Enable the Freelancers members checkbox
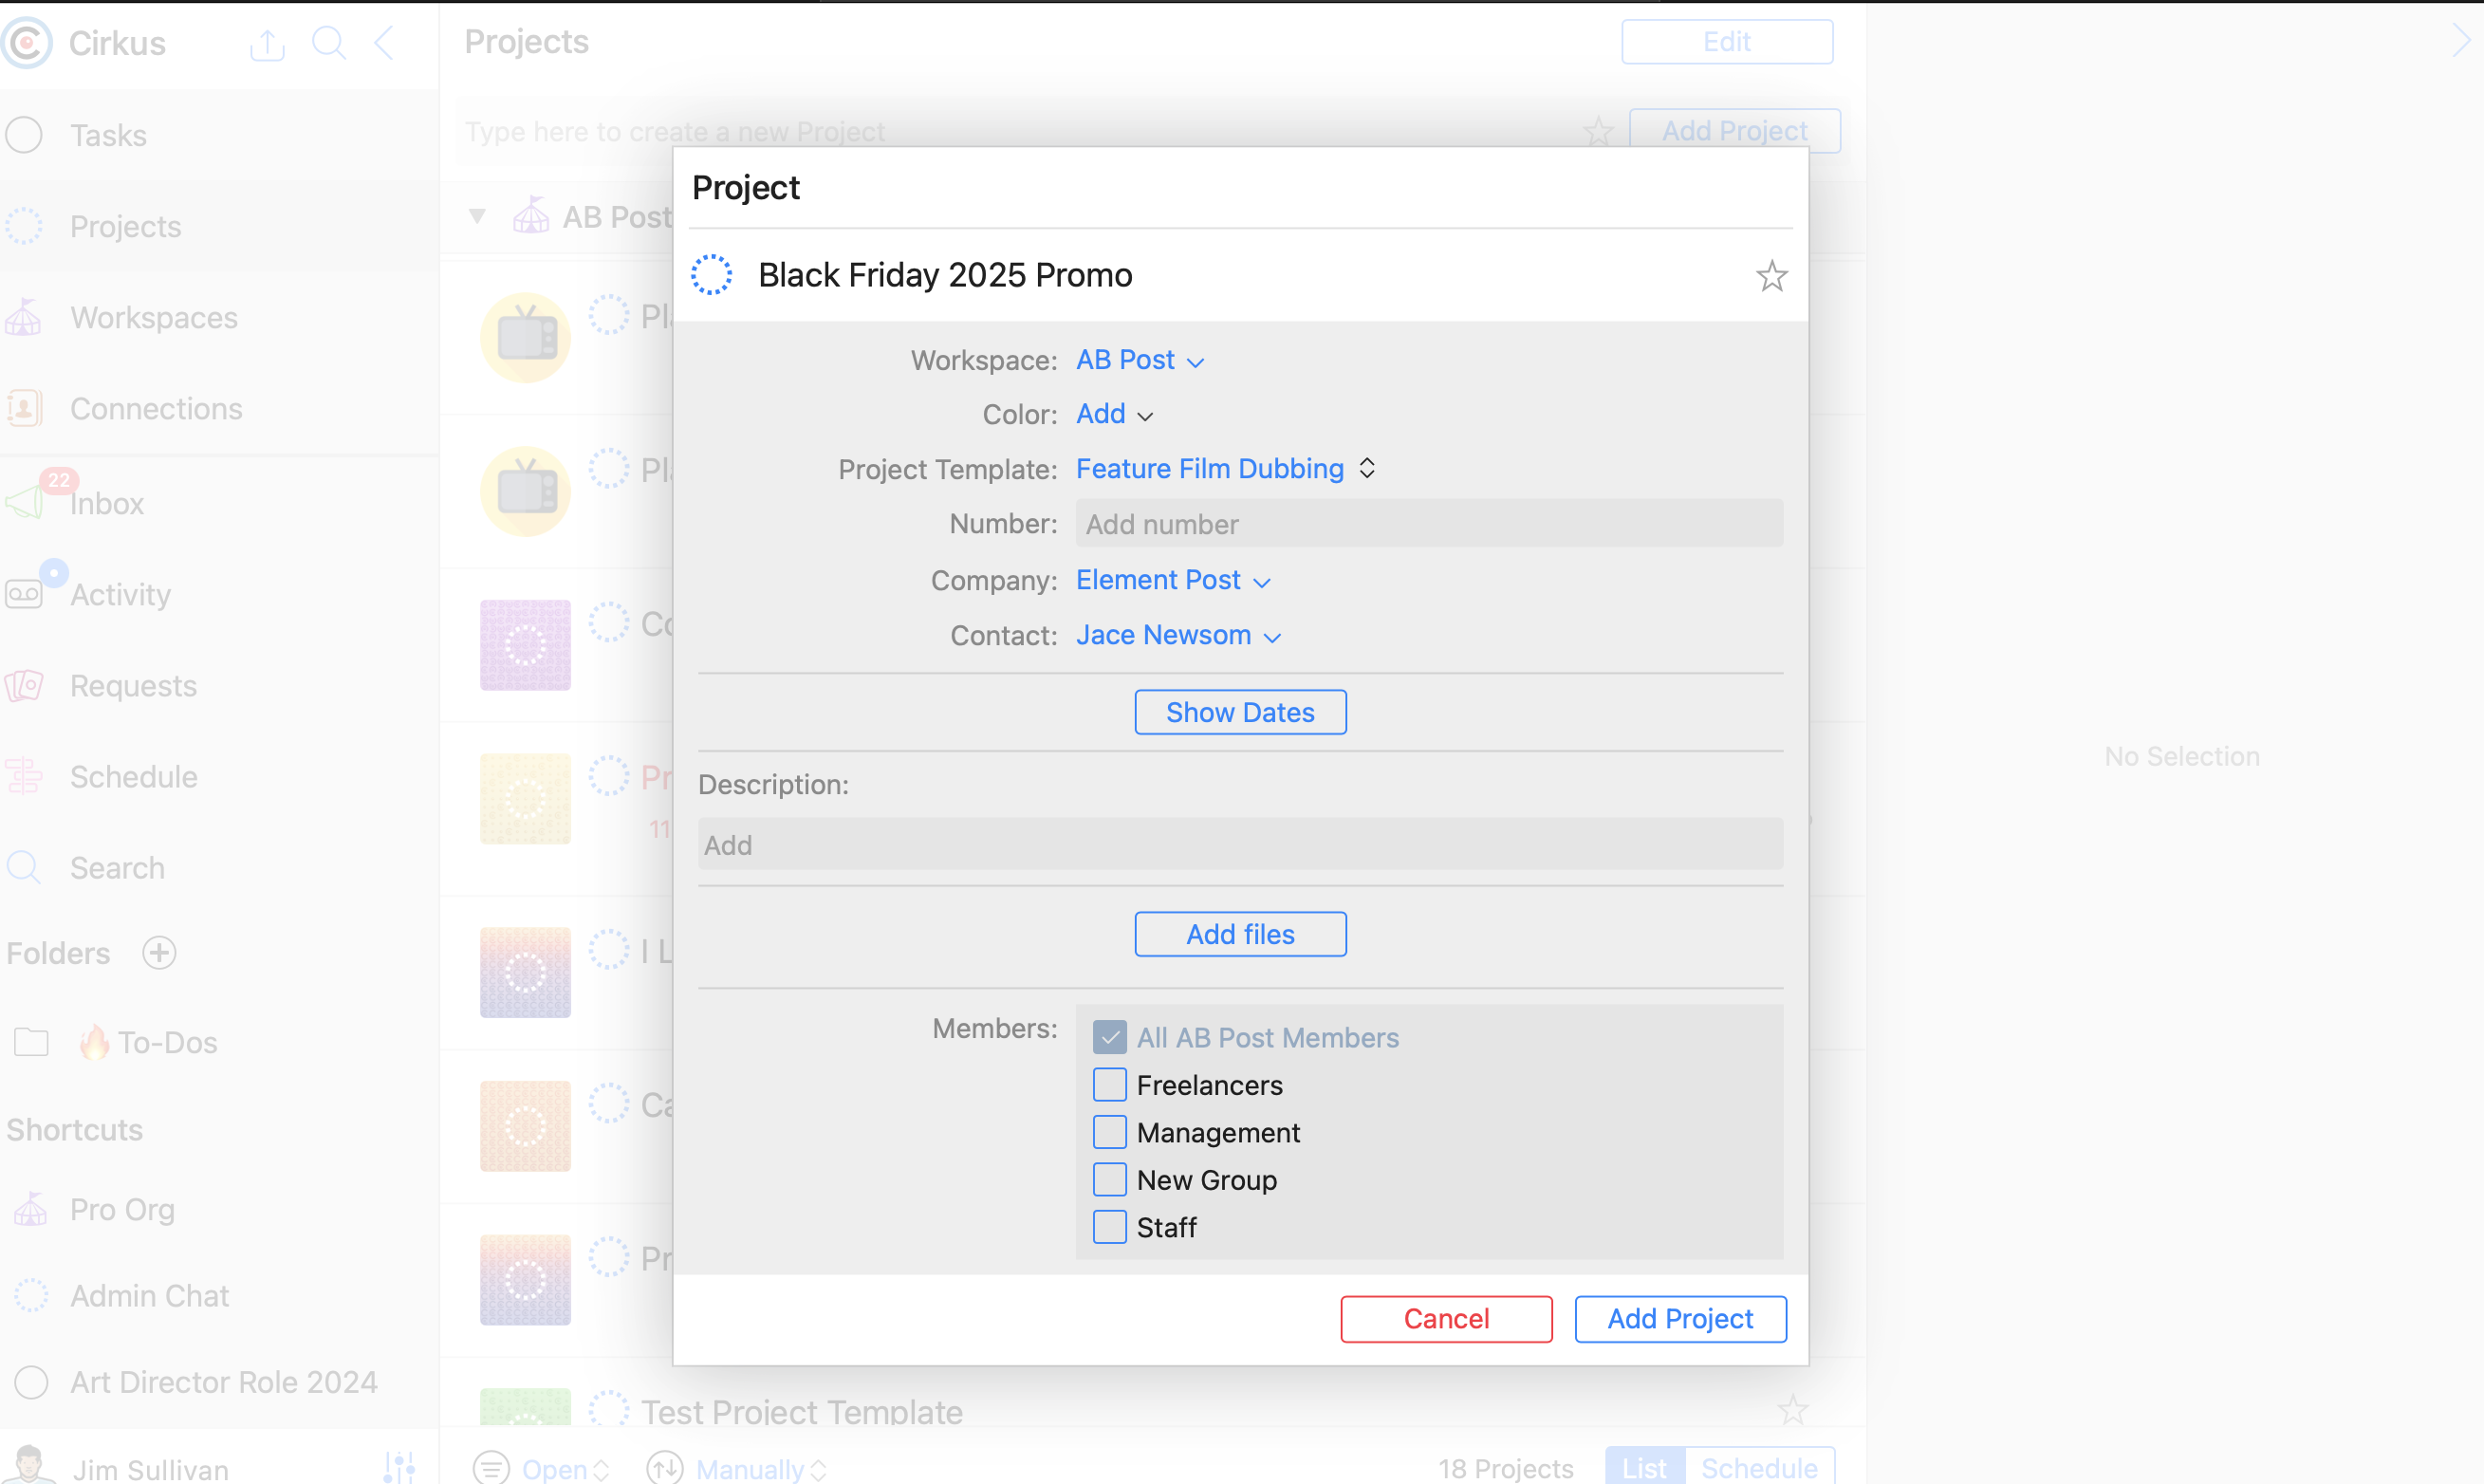 [x=1109, y=1085]
